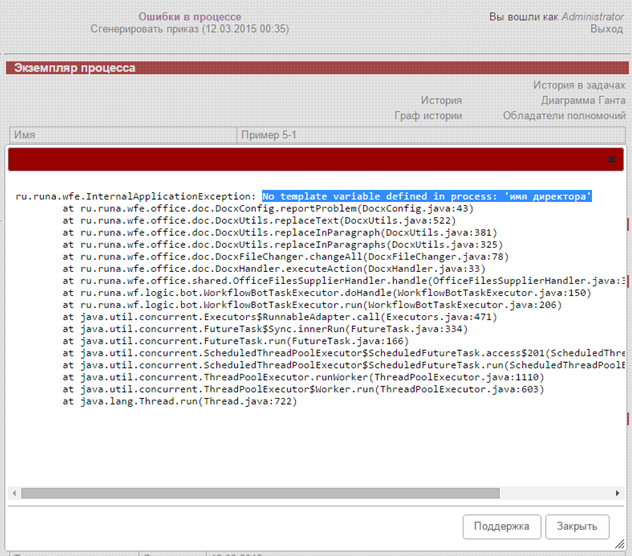The height and width of the screenshot is (556, 632).
Task: Open the Граф истории link
Action: pyautogui.click(x=428, y=116)
